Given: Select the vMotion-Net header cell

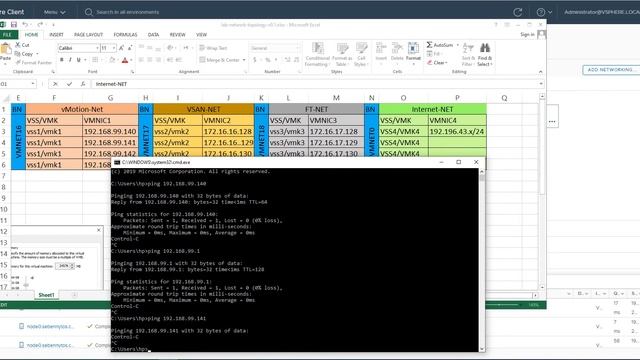Looking at the screenshot, I should pyautogui.click(x=82, y=109).
